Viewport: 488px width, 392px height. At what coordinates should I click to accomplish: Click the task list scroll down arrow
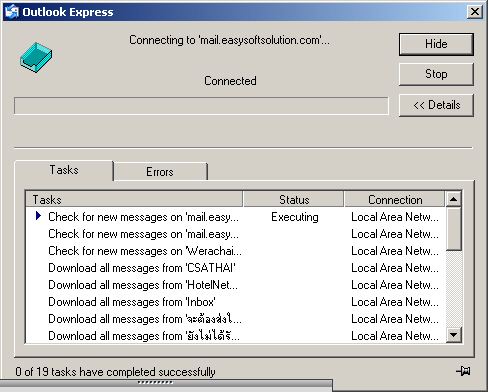[453, 334]
